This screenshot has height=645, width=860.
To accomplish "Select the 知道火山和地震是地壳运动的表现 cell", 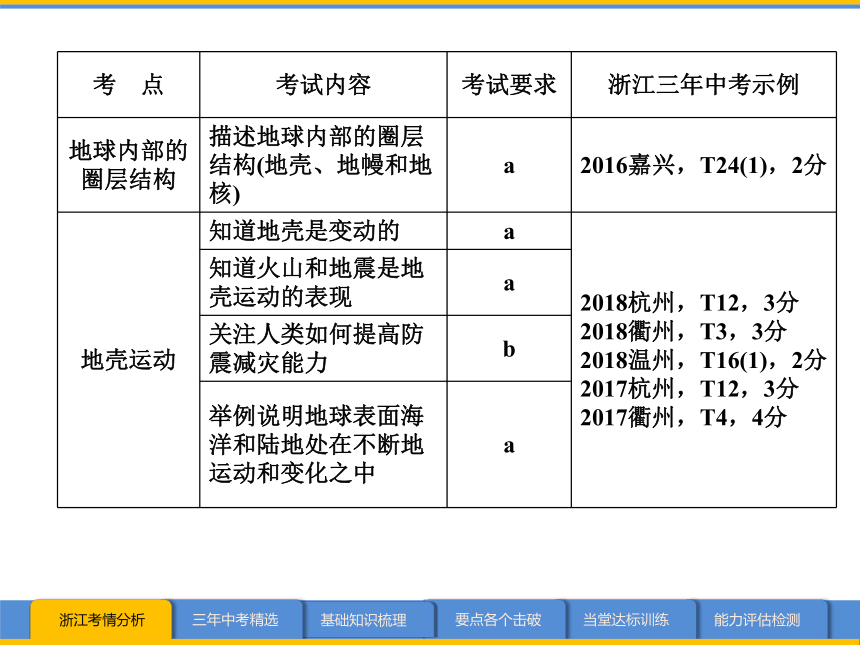I will [323, 282].
